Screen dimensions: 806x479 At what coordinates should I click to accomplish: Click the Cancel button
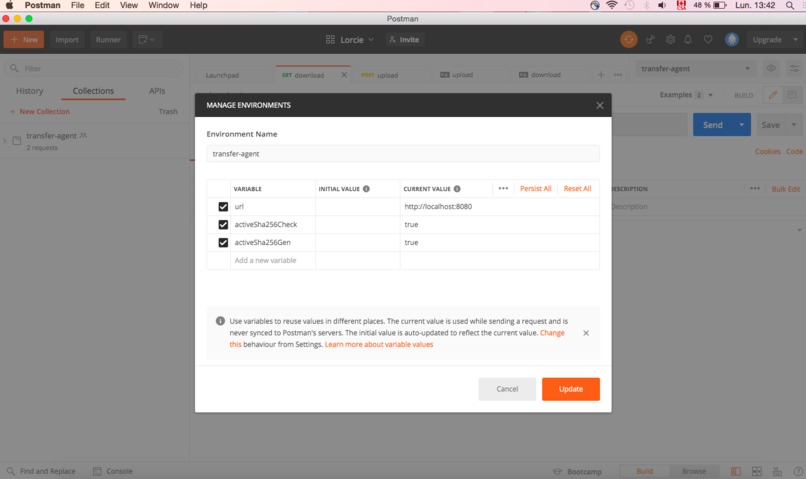pyautogui.click(x=507, y=389)
